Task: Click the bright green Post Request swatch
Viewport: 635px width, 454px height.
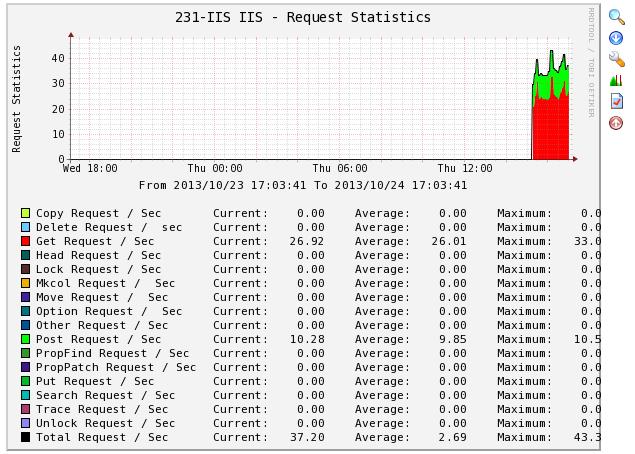Action: pyautogui.click(x=26, y=339)
